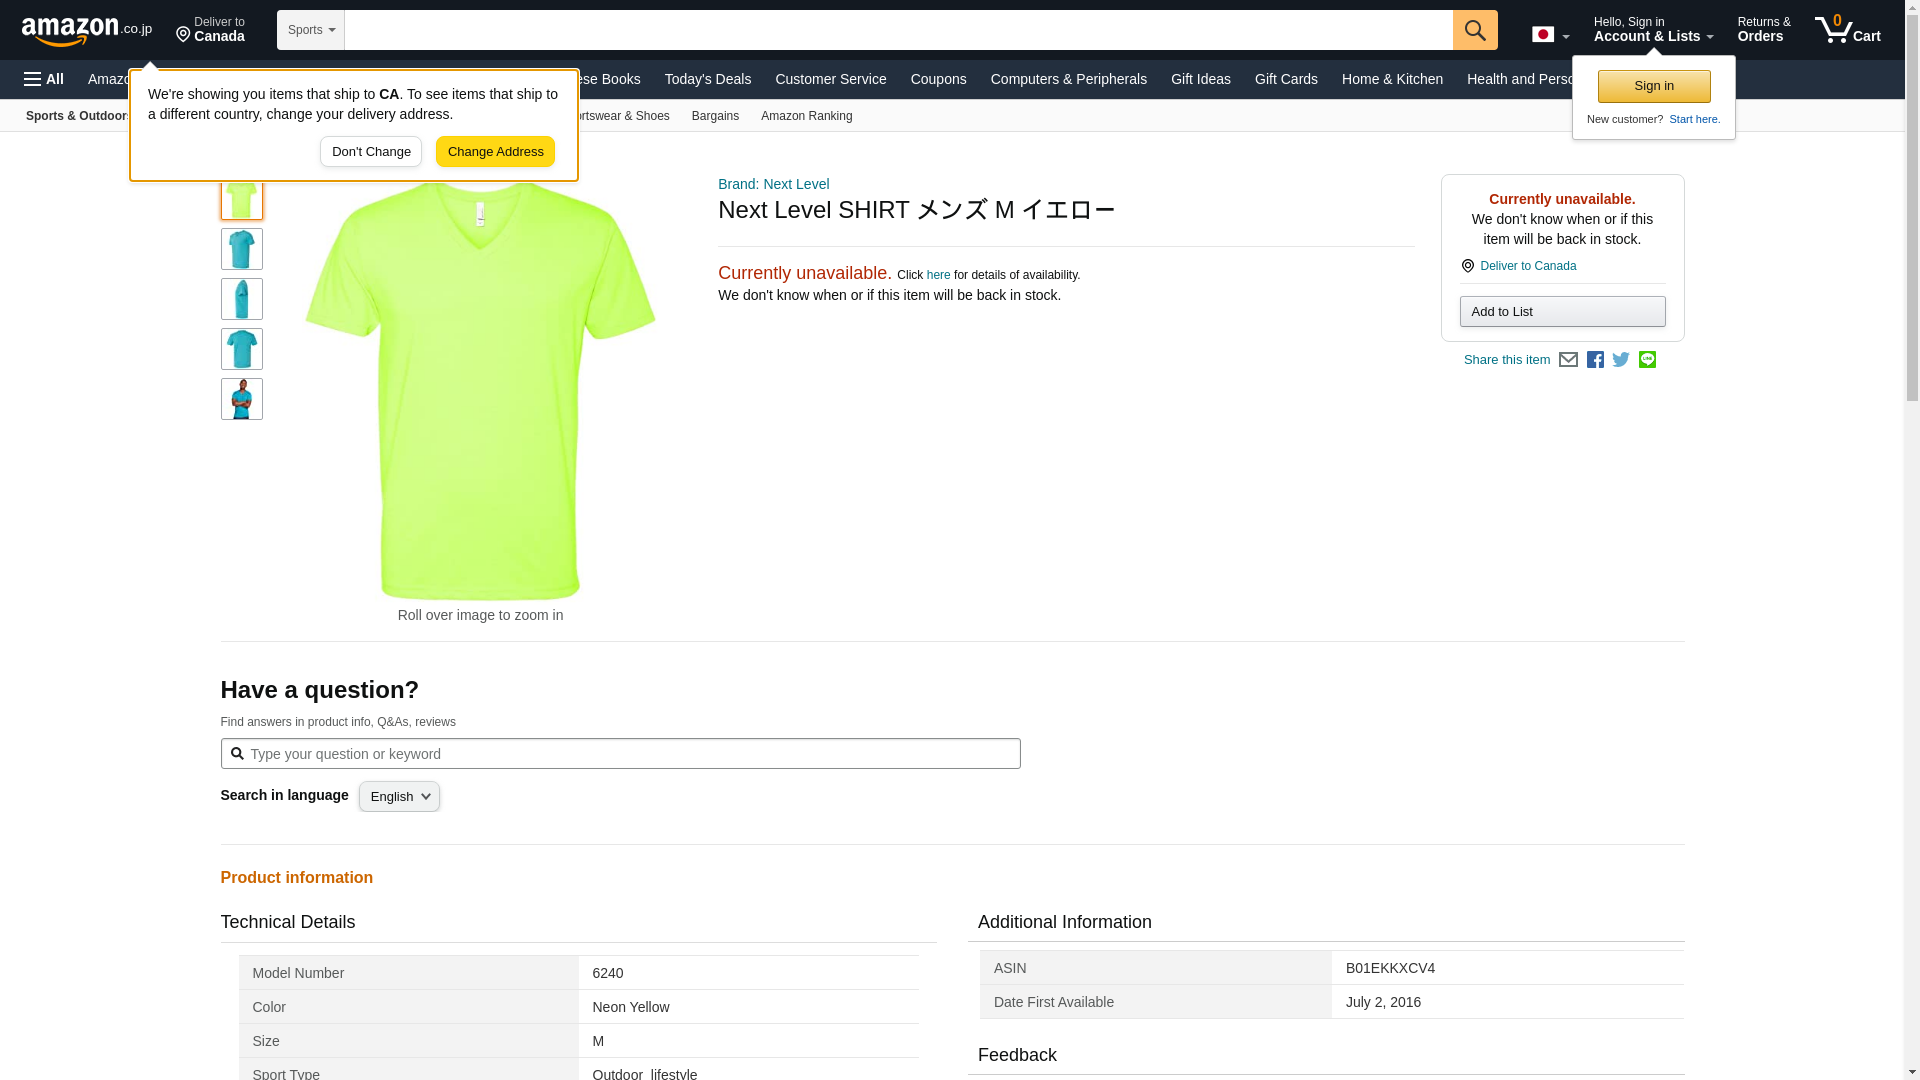Open the shopping cart icon
This screenshot has width=1920, height=1080.
point(1847,30)
